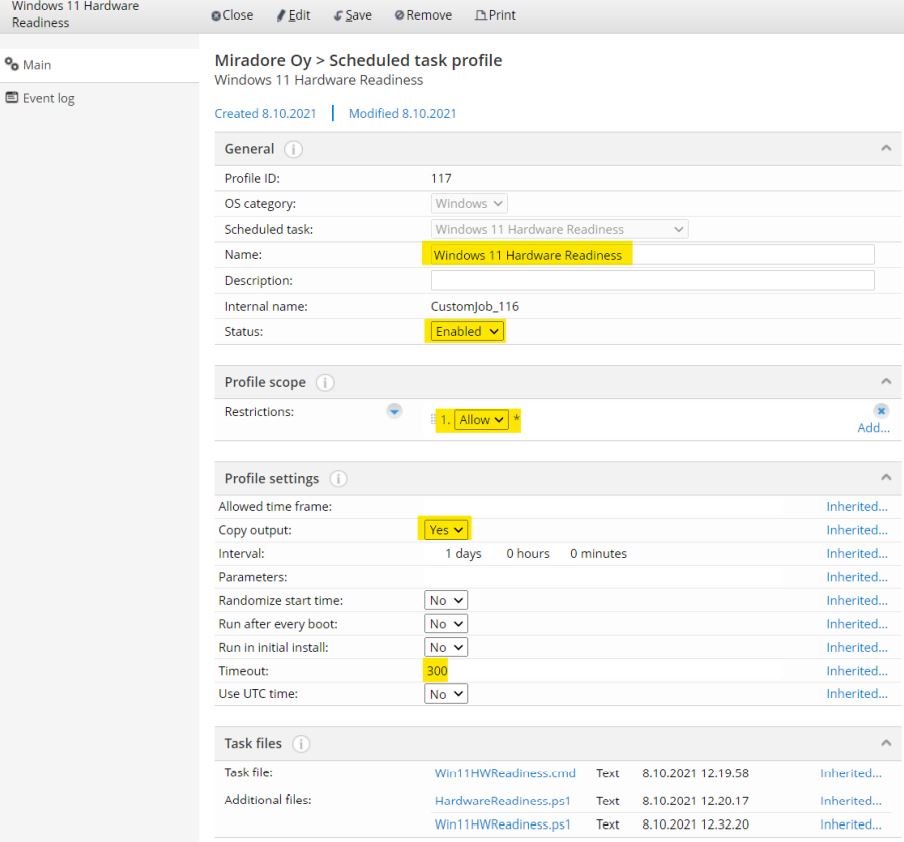Collapse the Task files section
This screenshot has height=842, width=904.
[x=886, y=743]
